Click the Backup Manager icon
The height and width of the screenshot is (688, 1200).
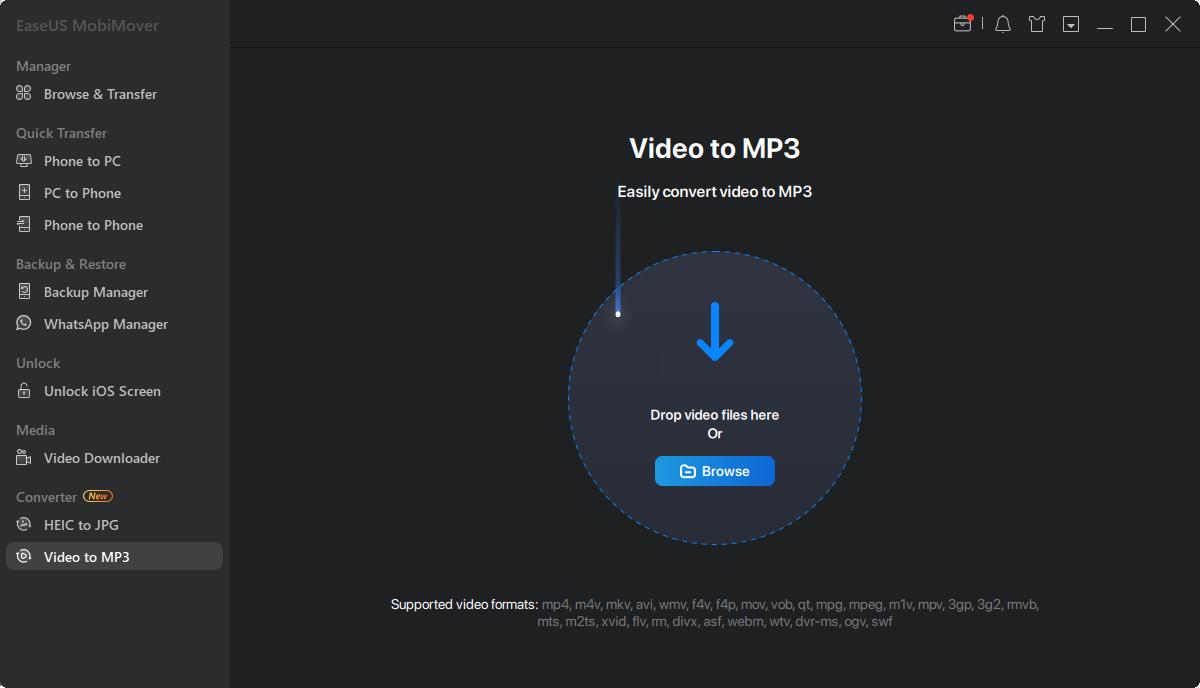(x=24, y=292)
